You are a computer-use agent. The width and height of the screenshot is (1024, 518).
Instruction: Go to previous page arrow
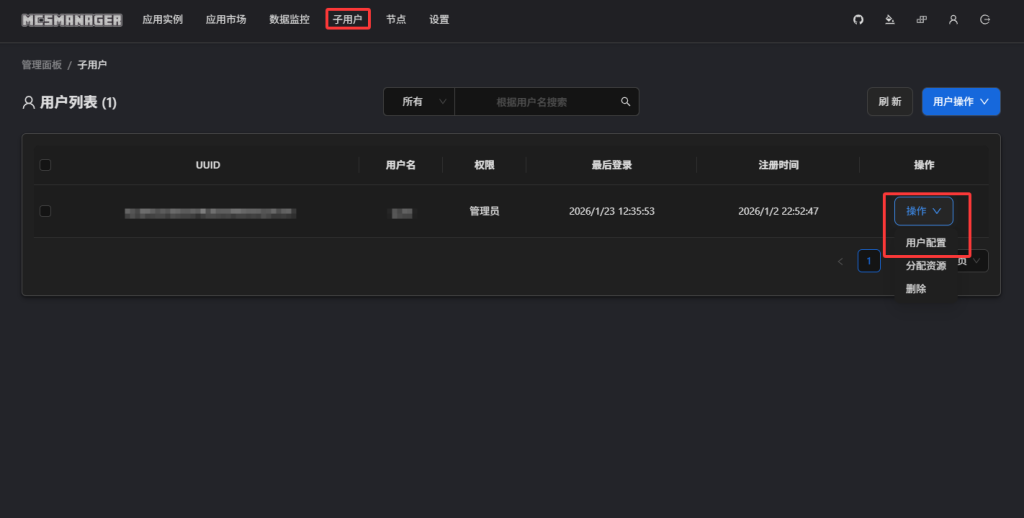pyautogui.click(x=840, y=261)
